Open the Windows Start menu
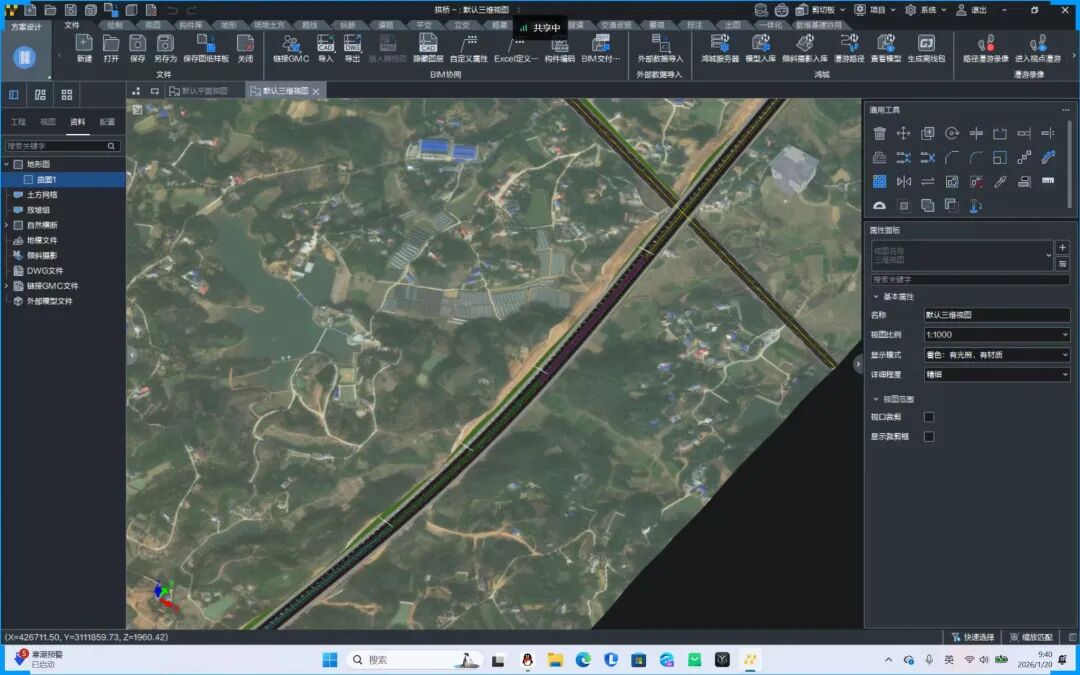Screen dimensions: 1080x675 coord(330,659)
